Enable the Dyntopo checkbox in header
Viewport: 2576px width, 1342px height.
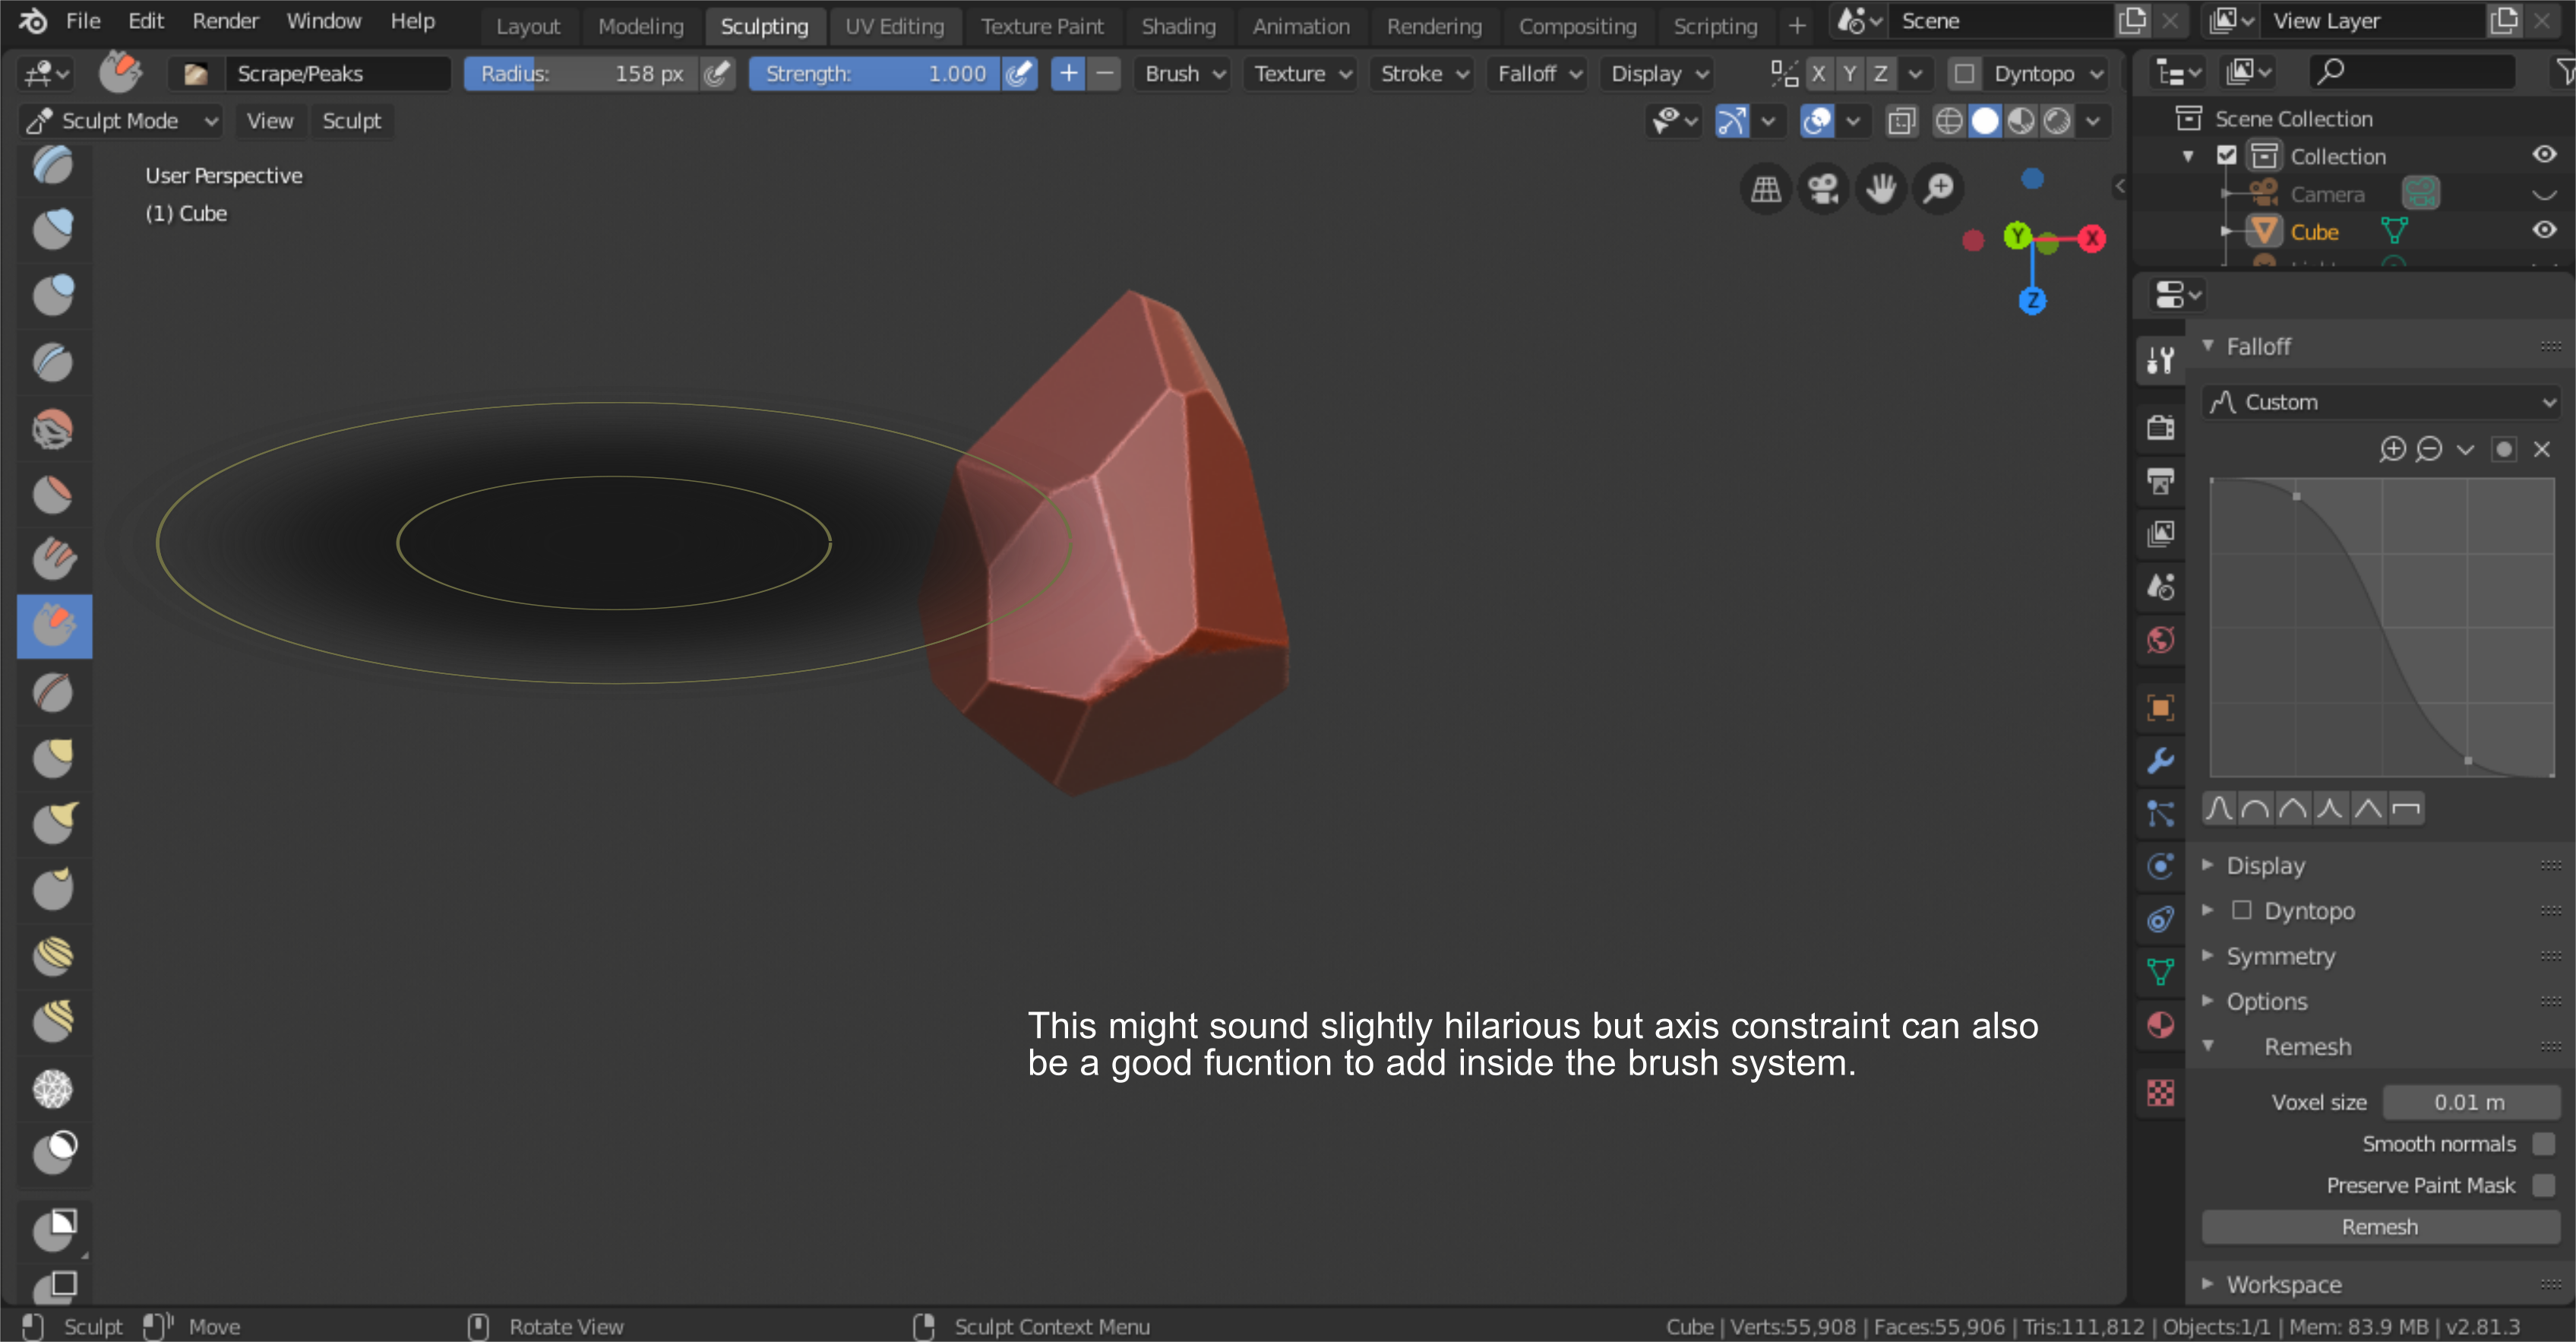coord(1964,74)
